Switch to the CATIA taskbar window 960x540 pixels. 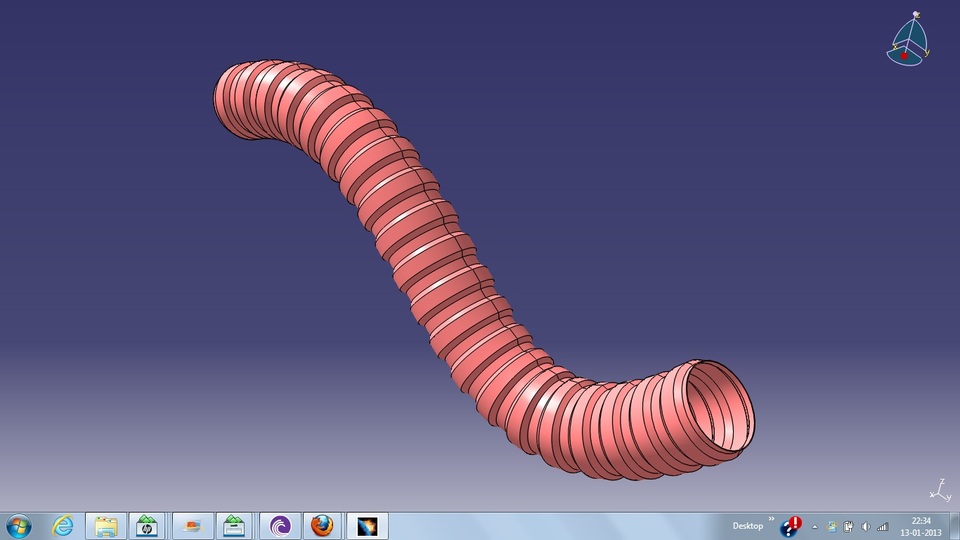click(x=367, y=526)
